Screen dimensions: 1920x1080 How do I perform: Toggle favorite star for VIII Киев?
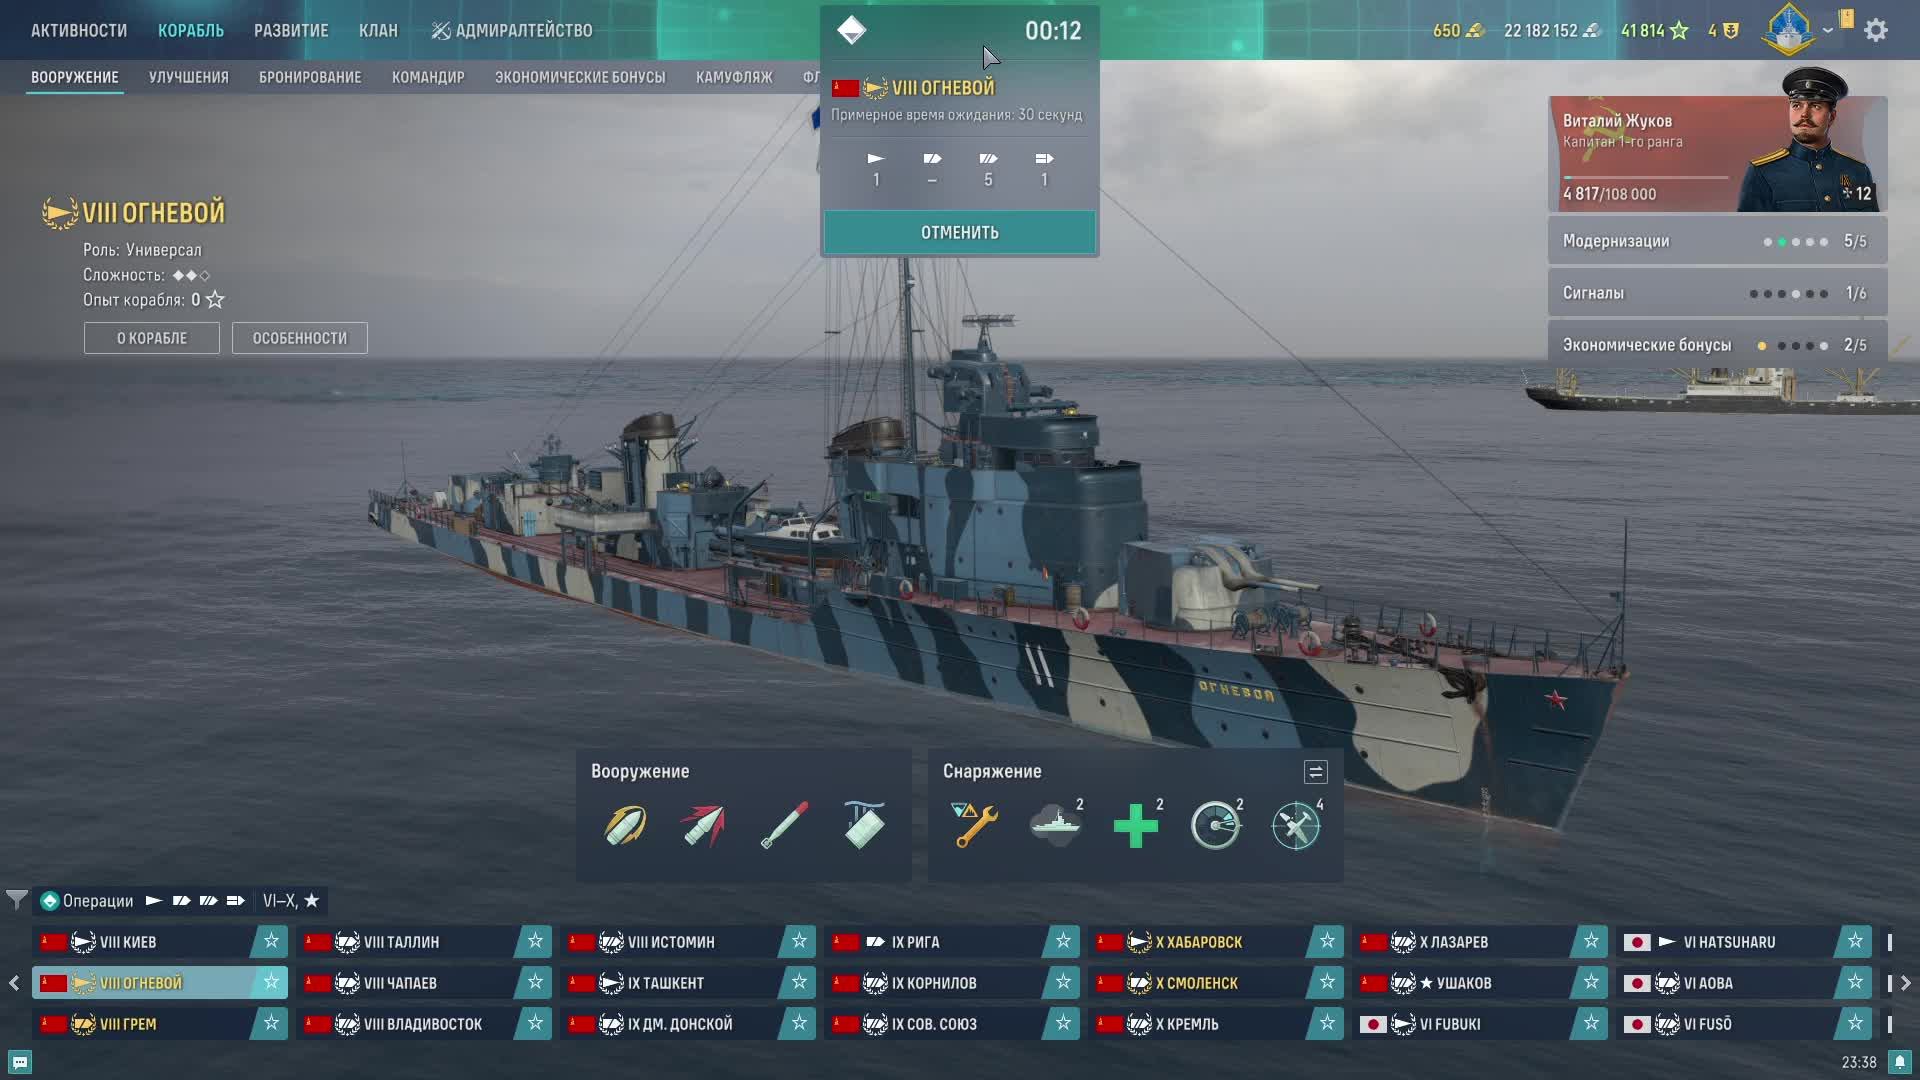[271, 941]
